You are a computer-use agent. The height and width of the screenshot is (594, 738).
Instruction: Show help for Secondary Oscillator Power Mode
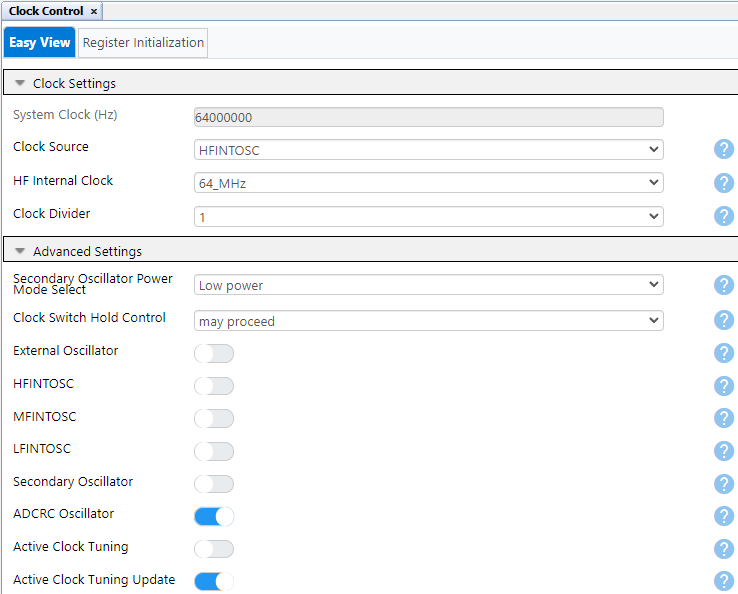point(724,285)
